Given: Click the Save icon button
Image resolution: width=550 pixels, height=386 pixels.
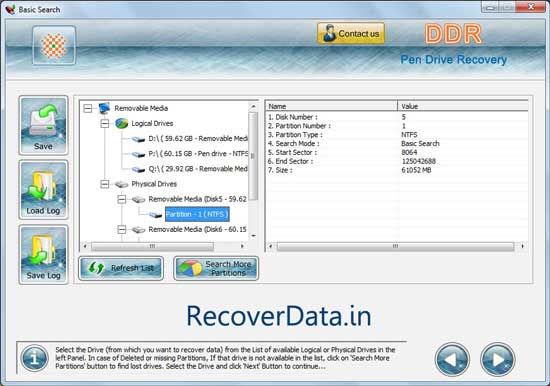Looking at the screenshot, I should (43, 125).
